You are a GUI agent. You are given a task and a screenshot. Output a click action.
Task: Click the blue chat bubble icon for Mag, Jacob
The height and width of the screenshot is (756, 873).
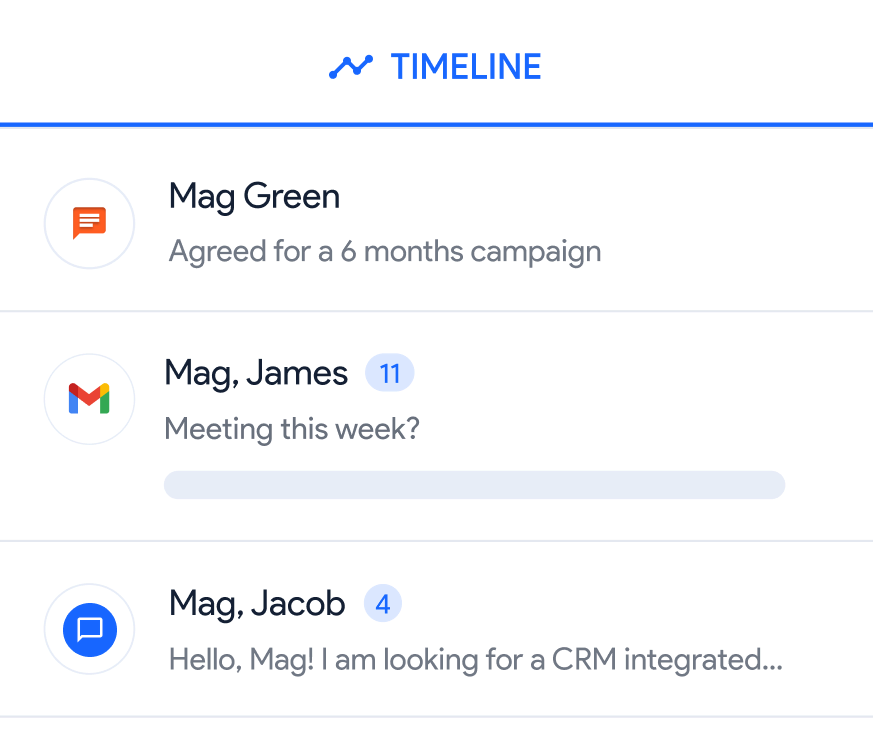(x=89, y=630)
